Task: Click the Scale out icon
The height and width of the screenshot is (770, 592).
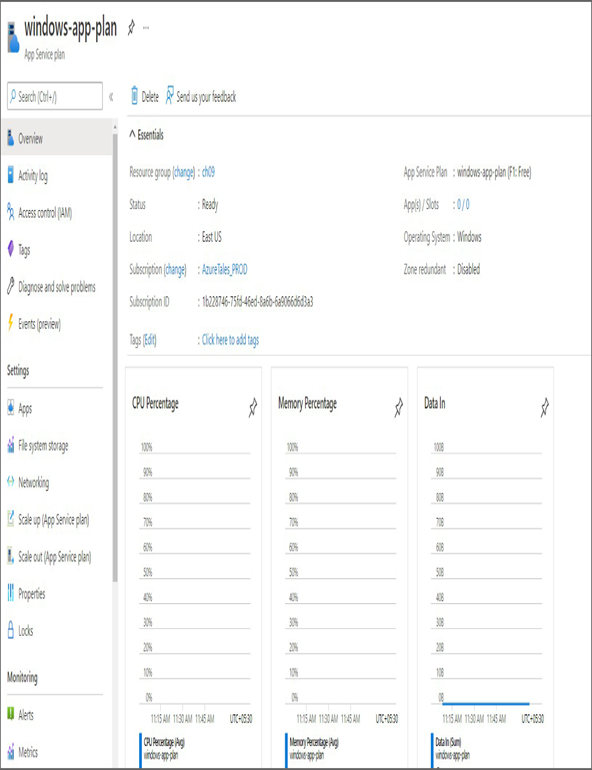Action: click(10, 556)
